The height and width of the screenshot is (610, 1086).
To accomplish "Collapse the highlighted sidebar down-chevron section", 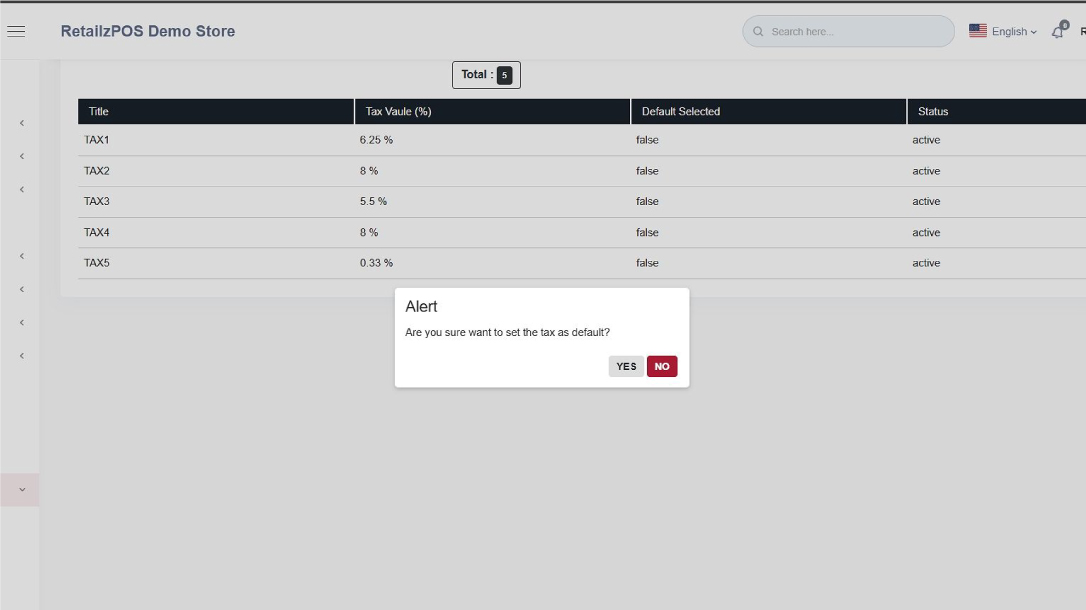I will [x=21, y=490].
